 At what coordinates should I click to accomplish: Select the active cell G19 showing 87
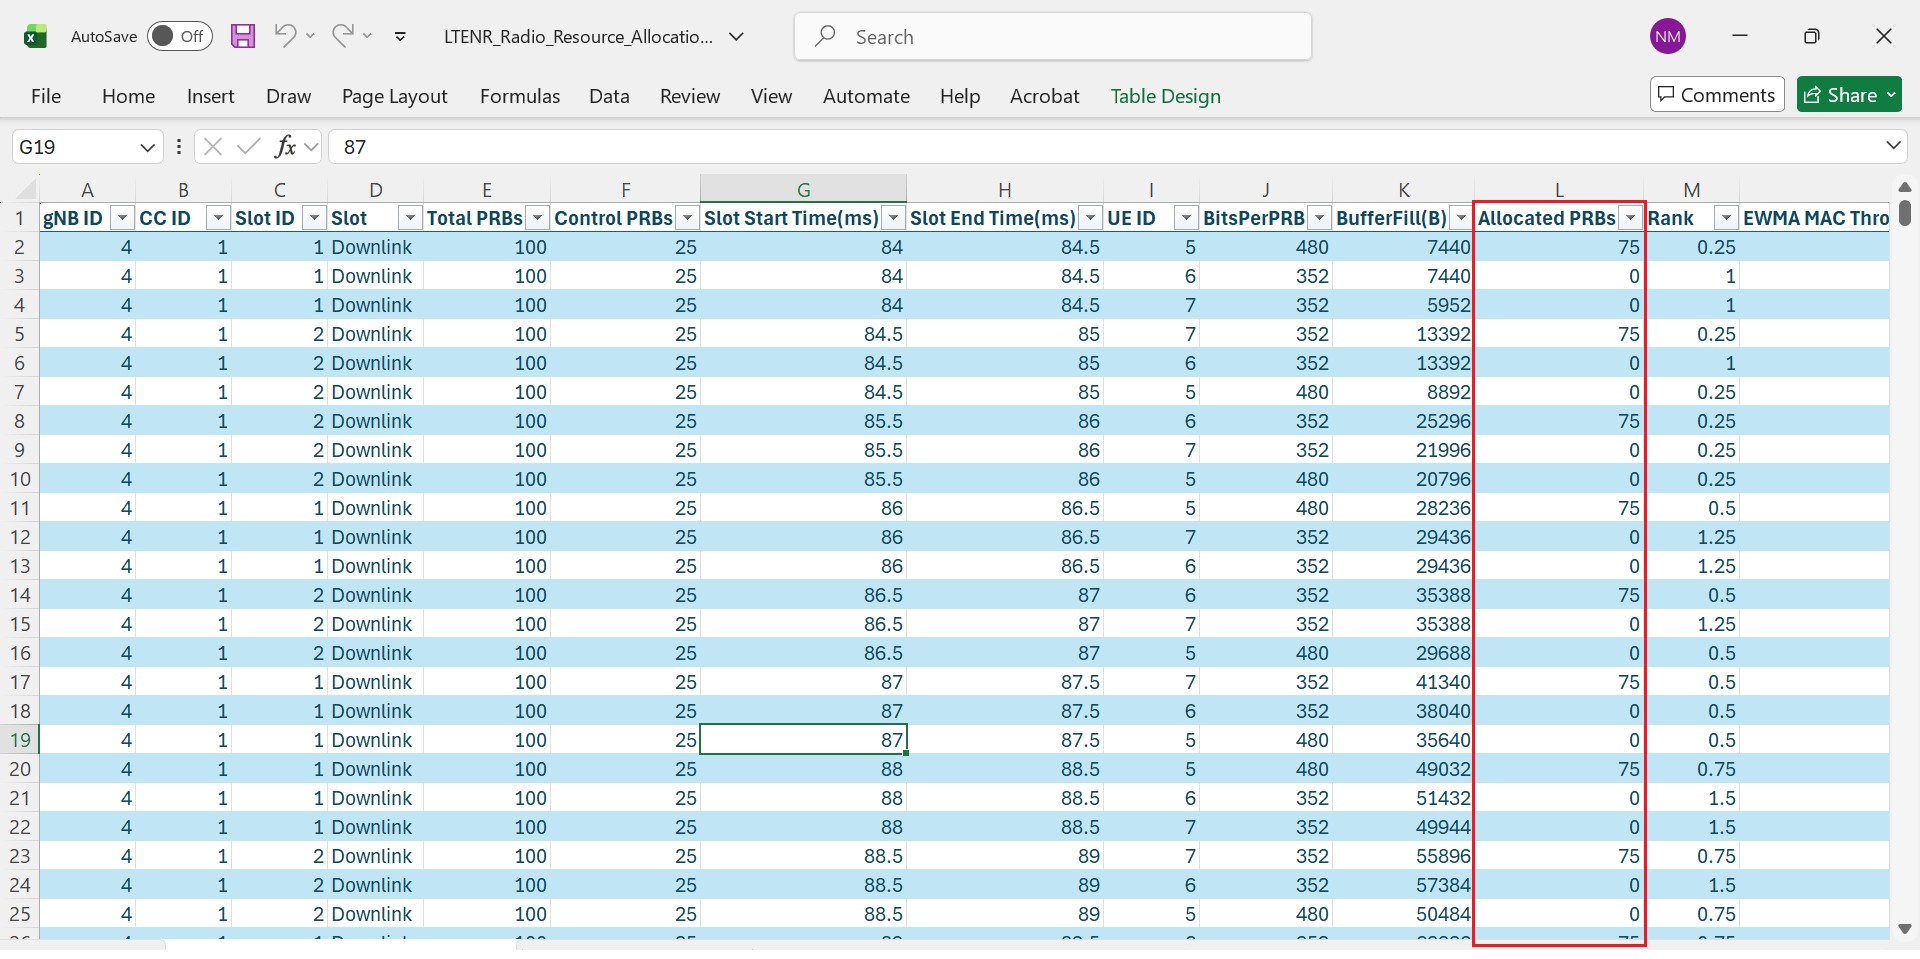[x=803, y=740]
